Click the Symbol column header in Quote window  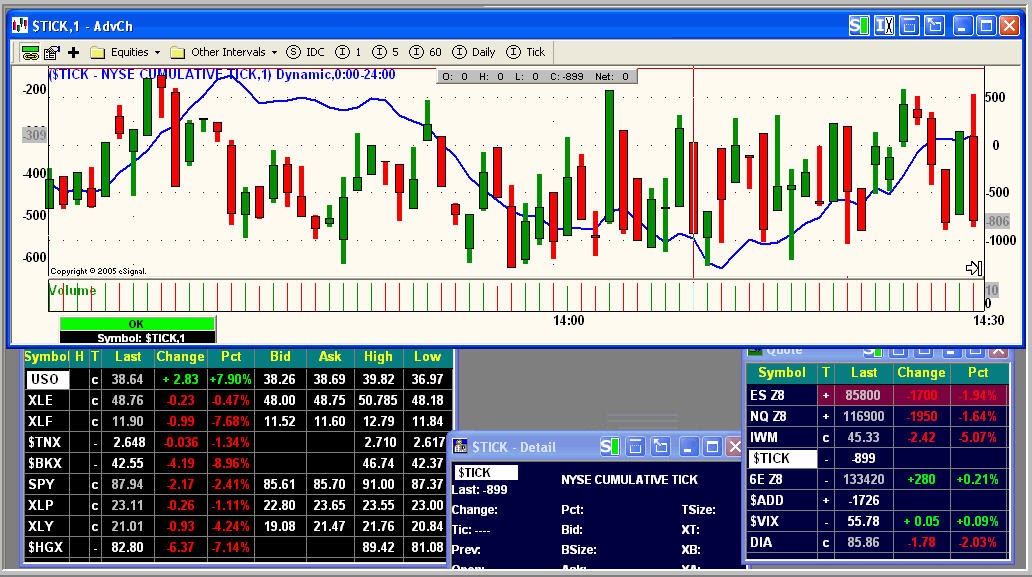[x=782, y=372]
